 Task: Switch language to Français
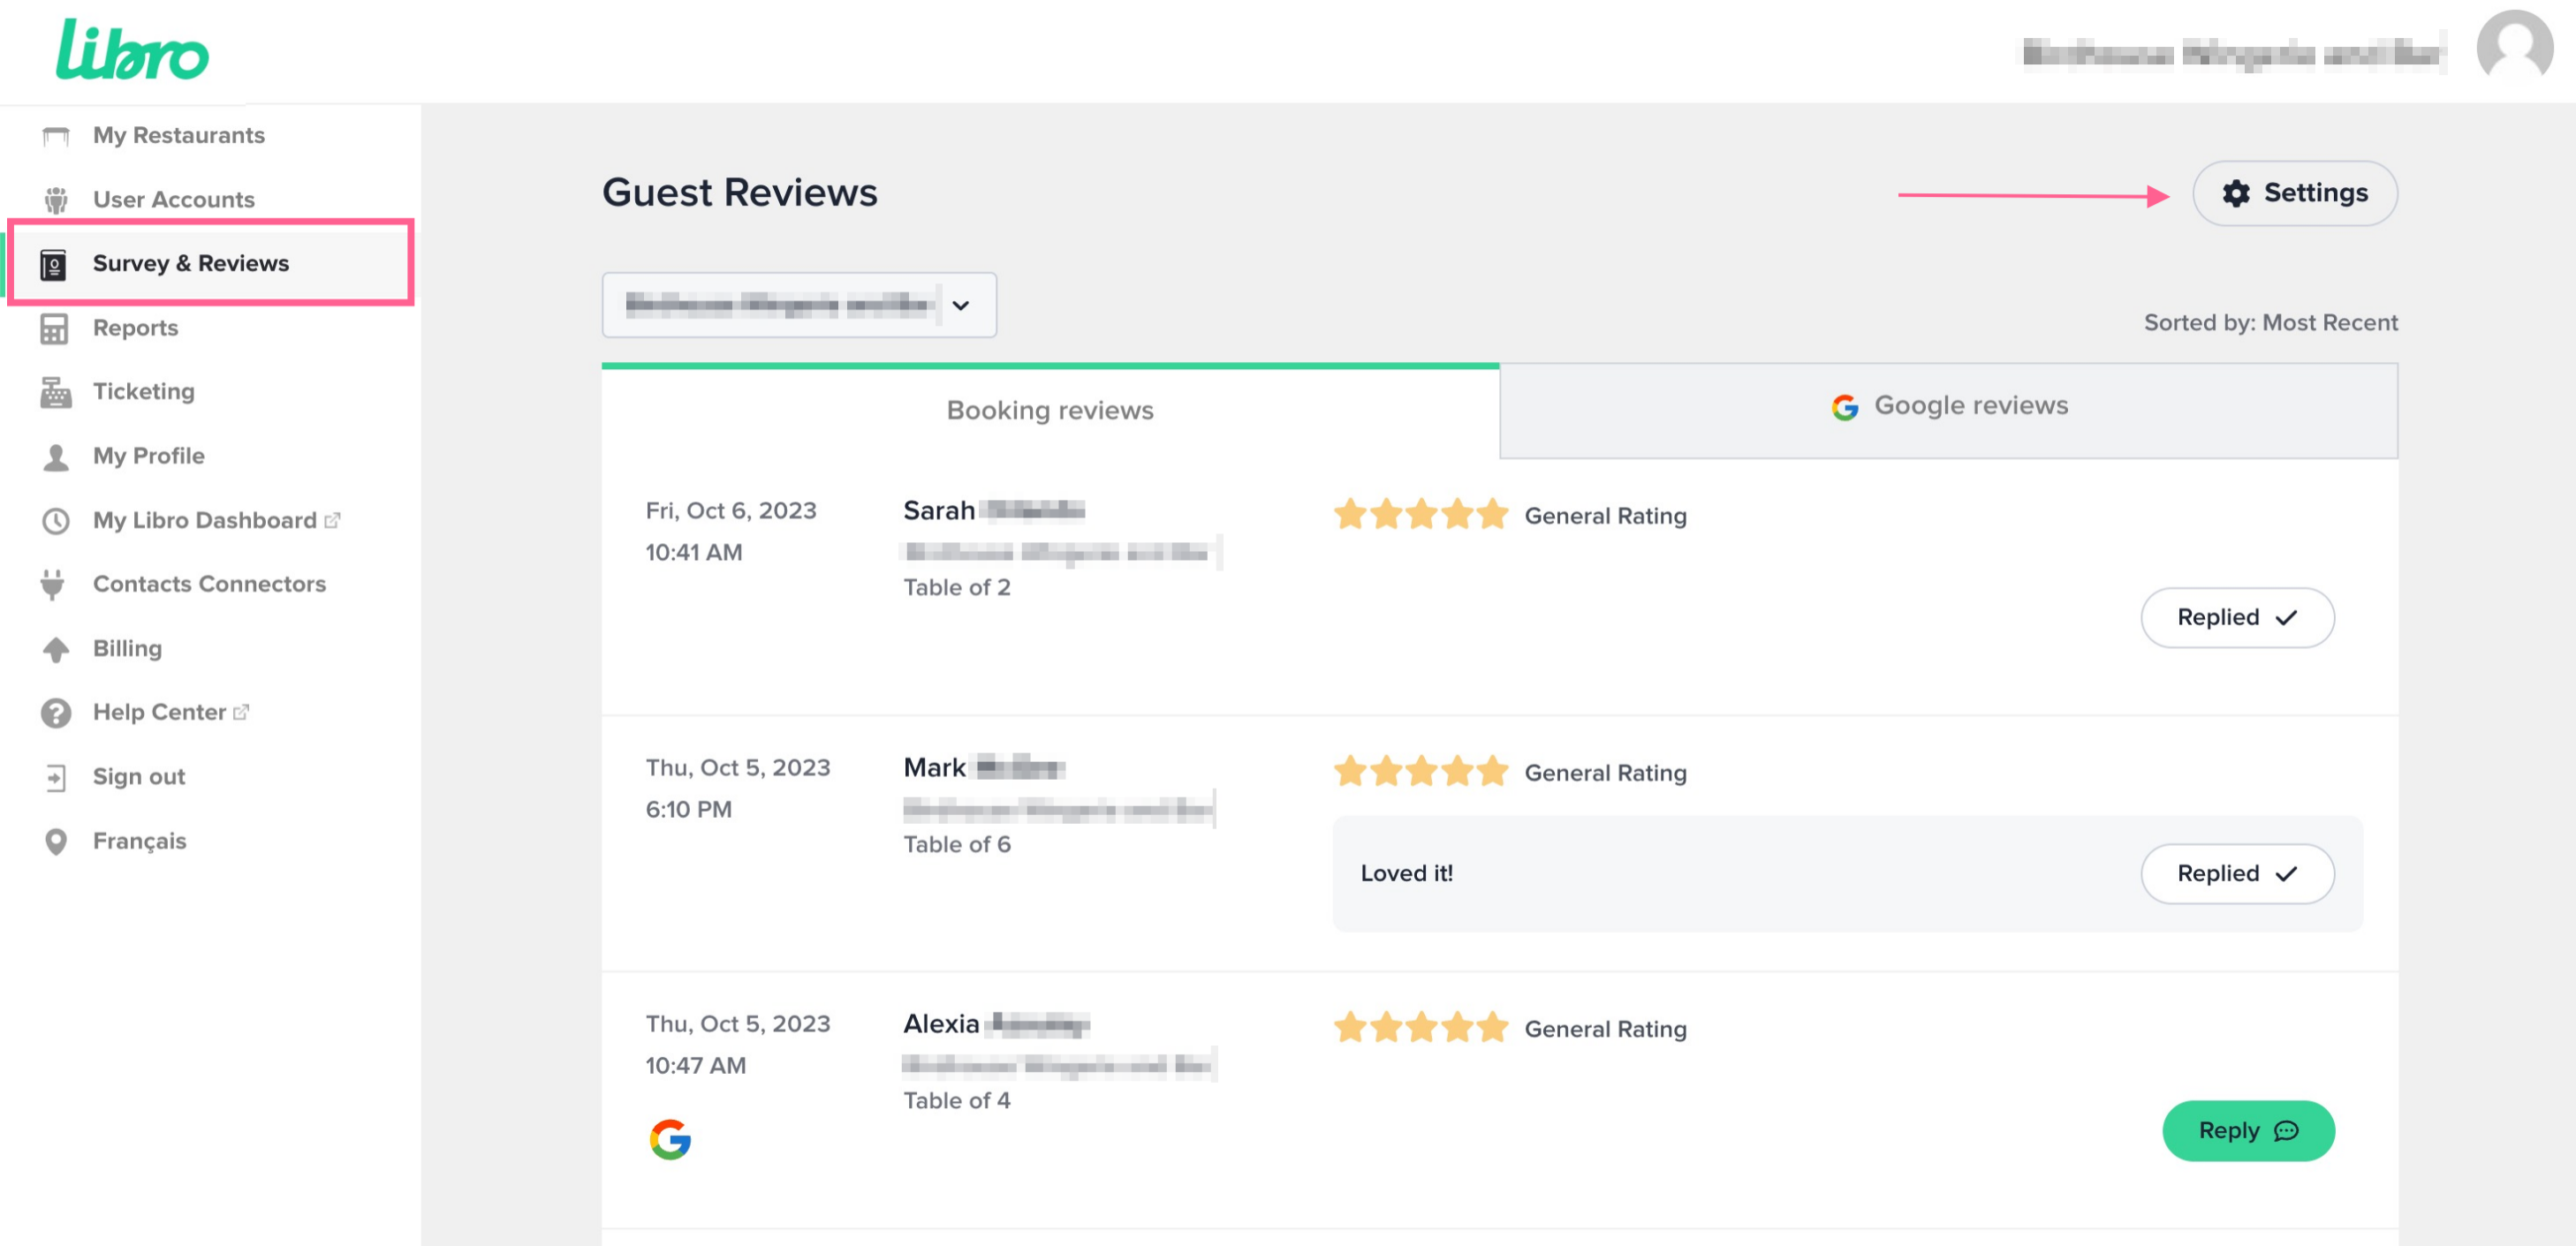[139, 841]
